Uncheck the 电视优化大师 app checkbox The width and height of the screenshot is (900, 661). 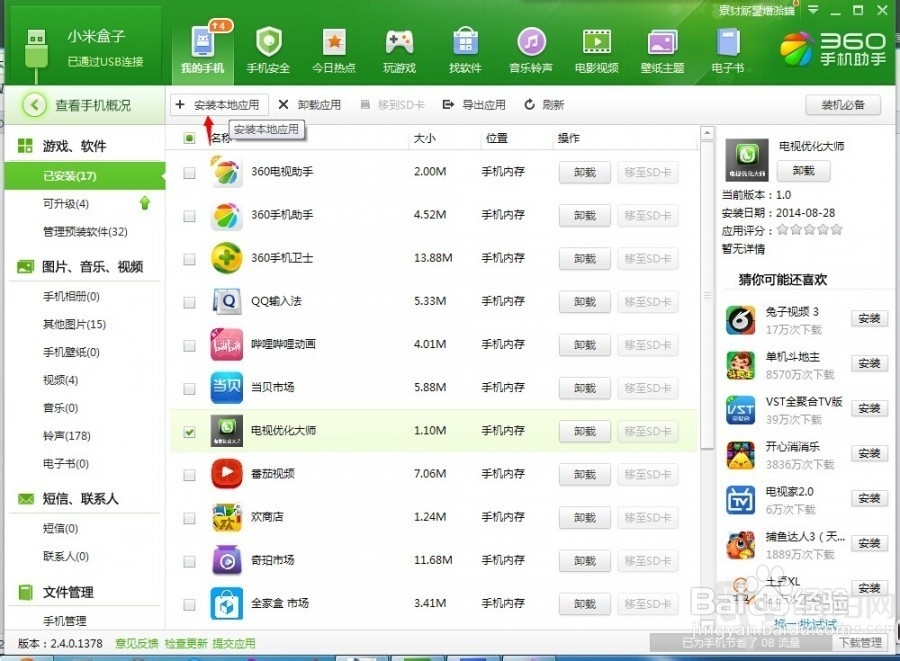[x=188, y=431]
